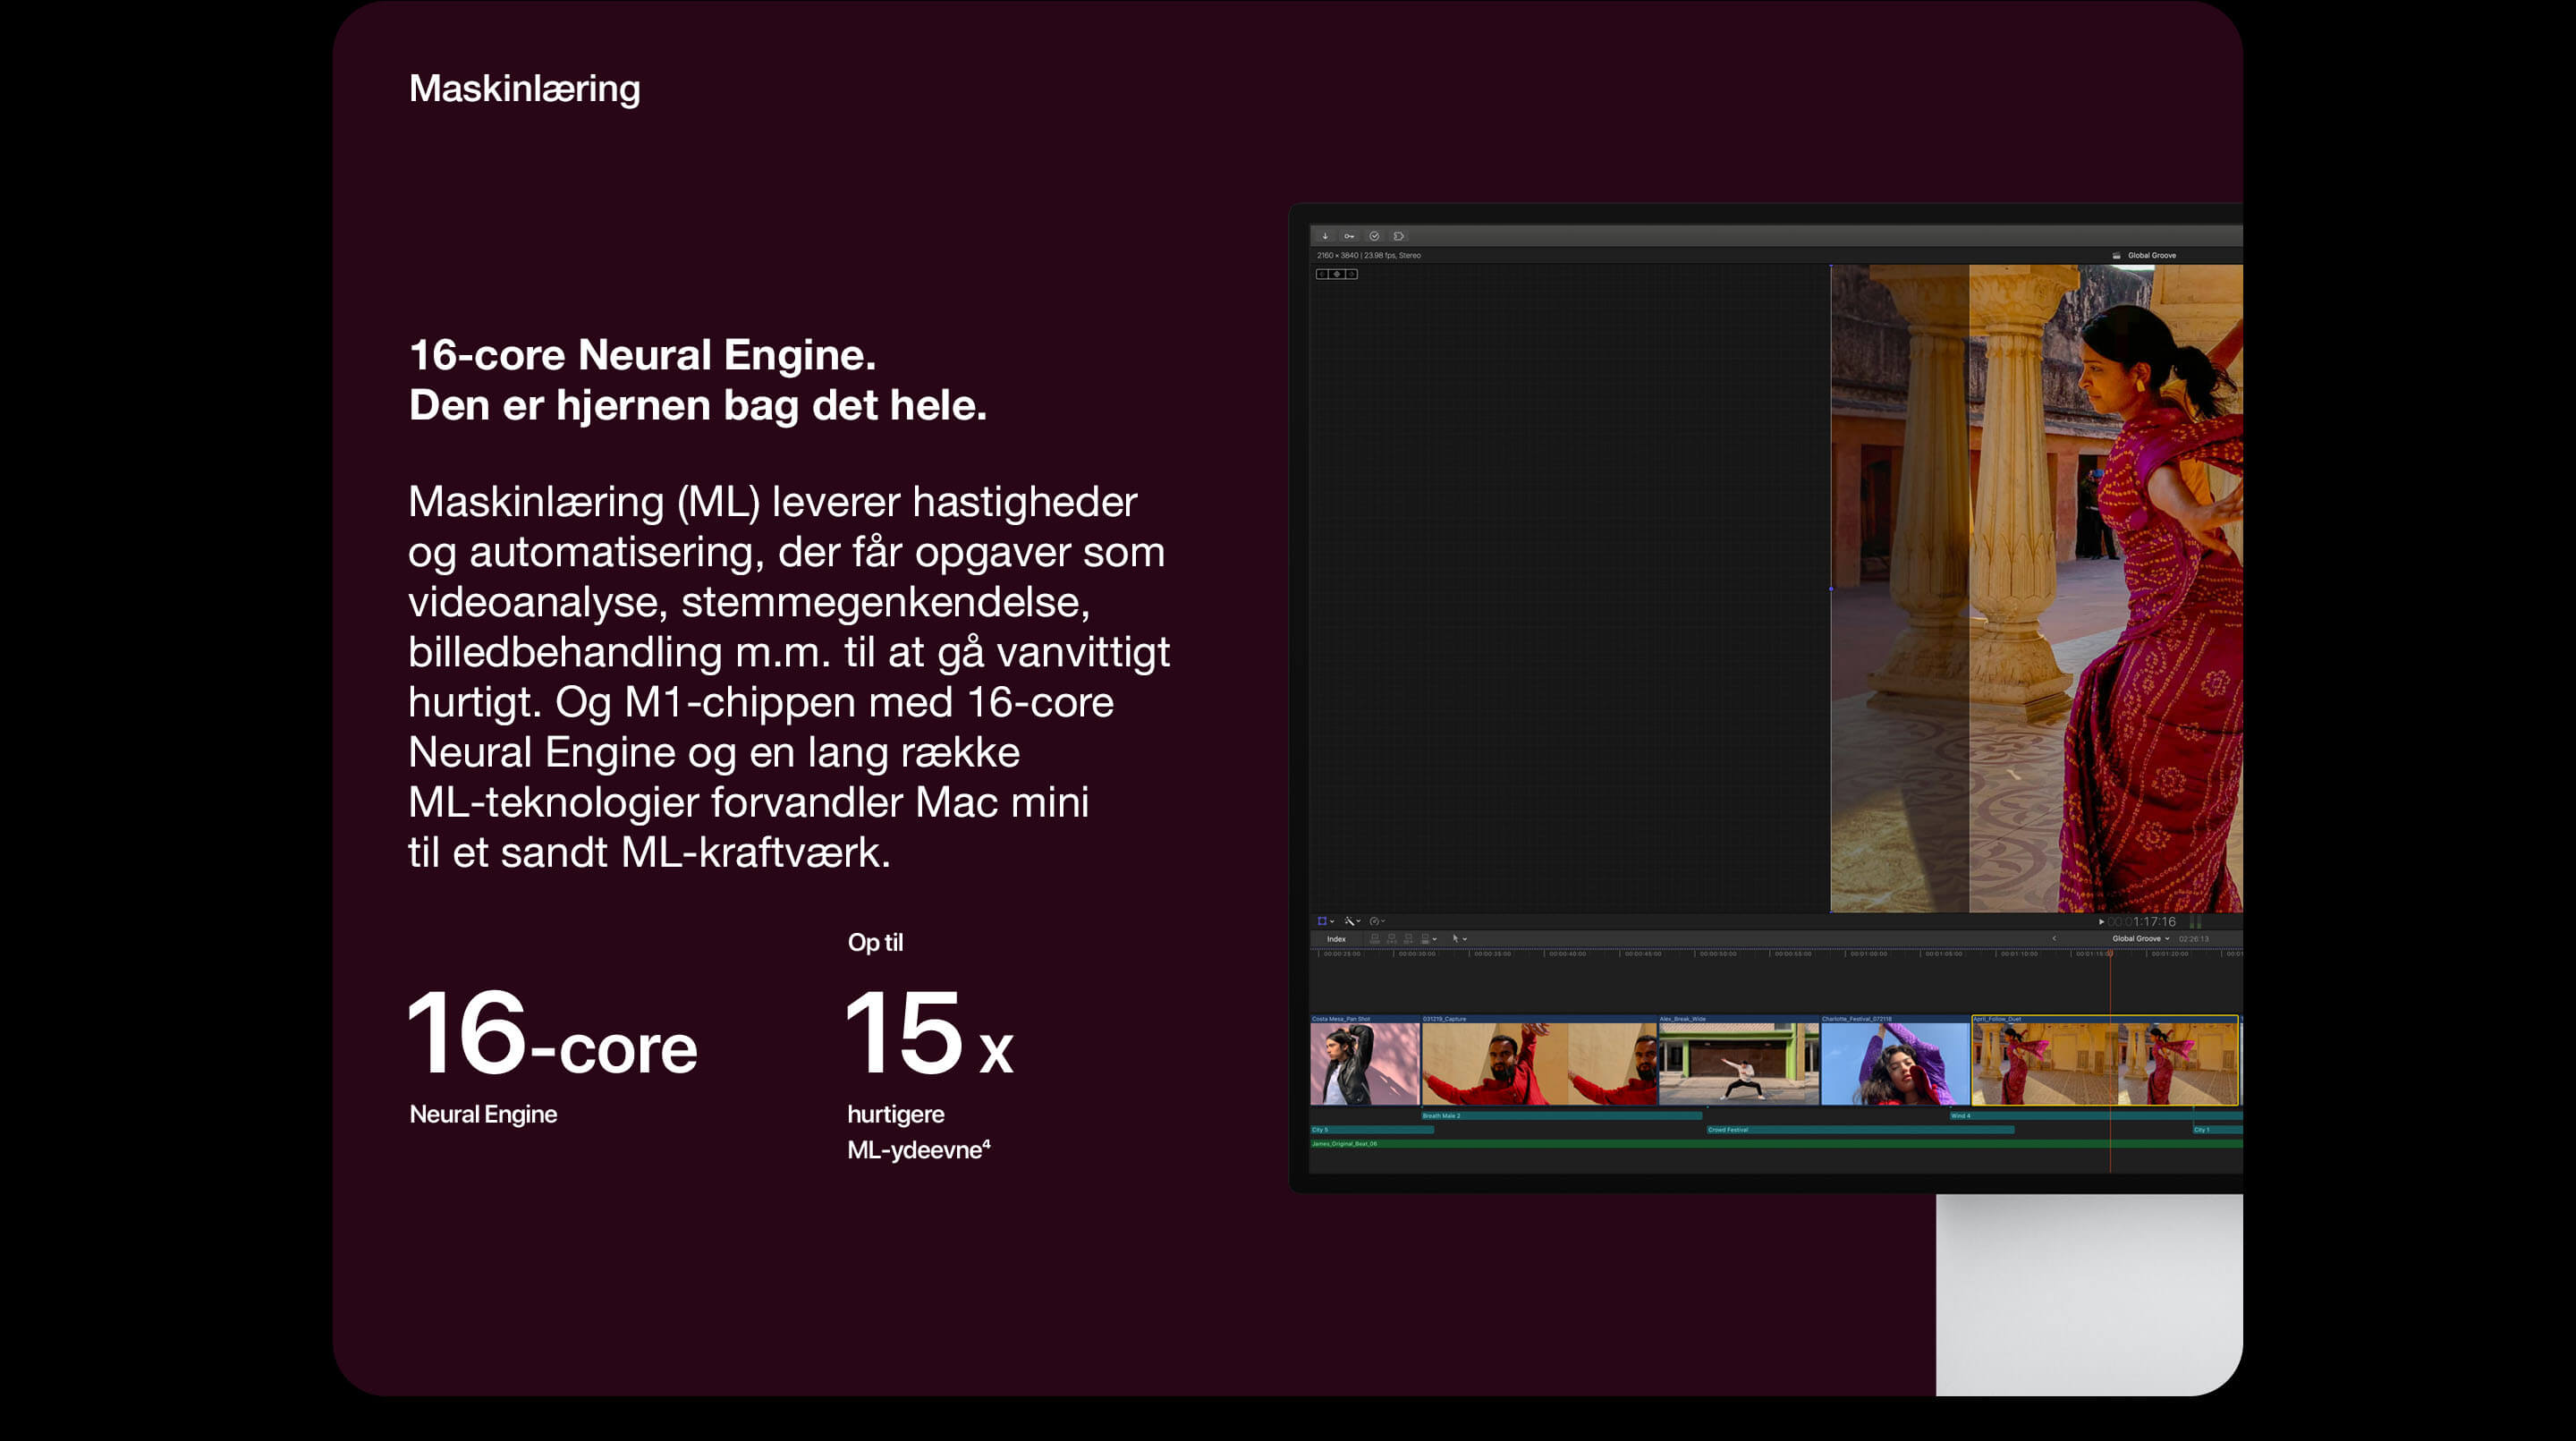
Task: Click the 02:26:13 project duration
Action: (x=2194, y=939)
